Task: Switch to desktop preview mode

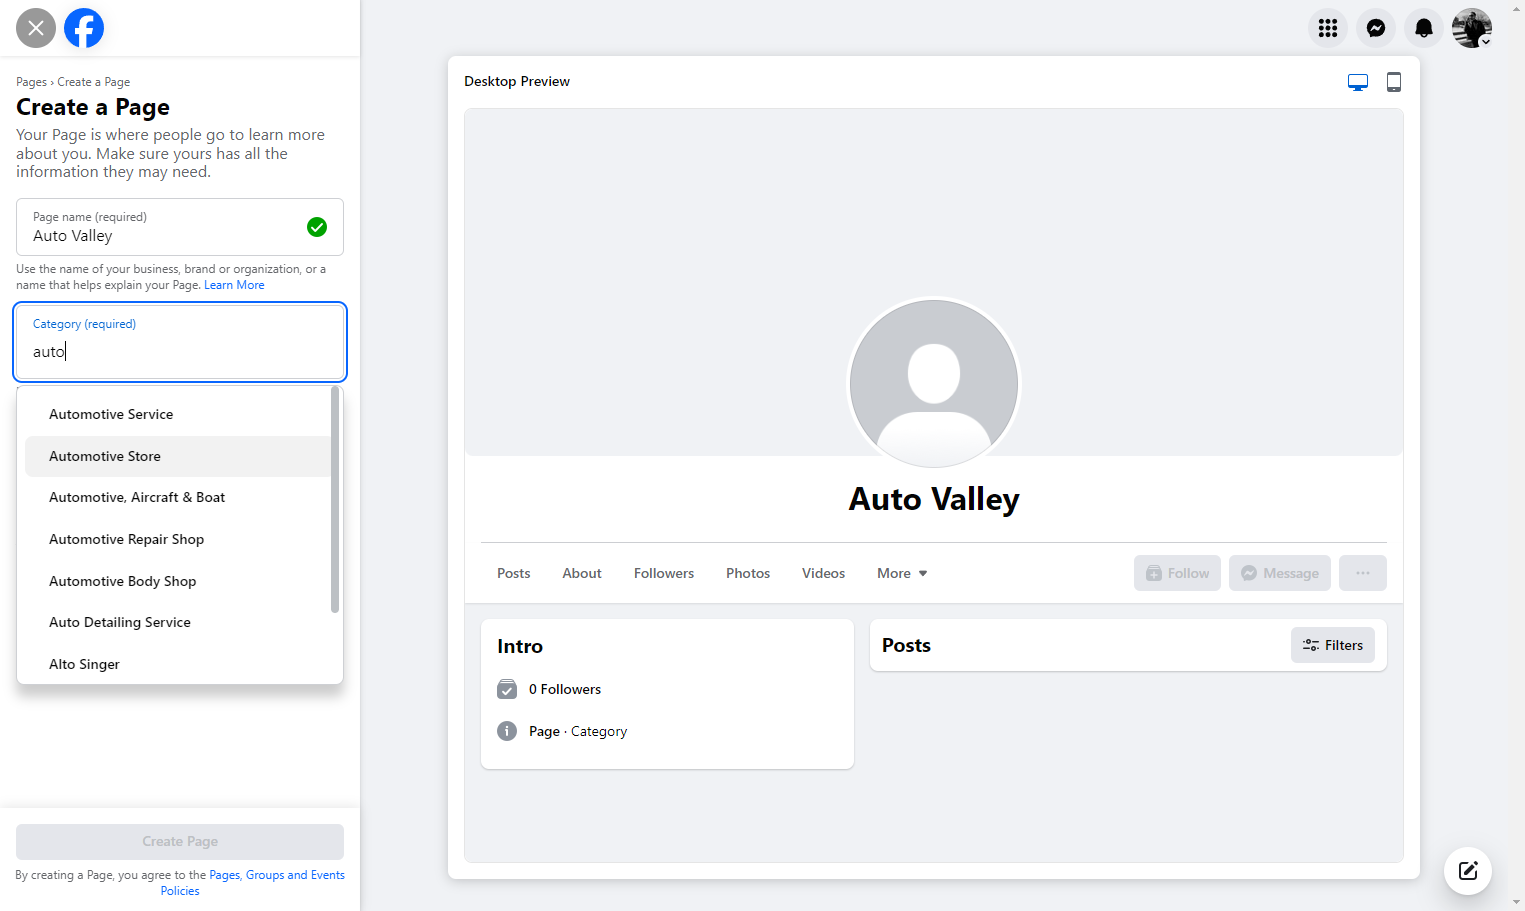Action: point(1358,82)
